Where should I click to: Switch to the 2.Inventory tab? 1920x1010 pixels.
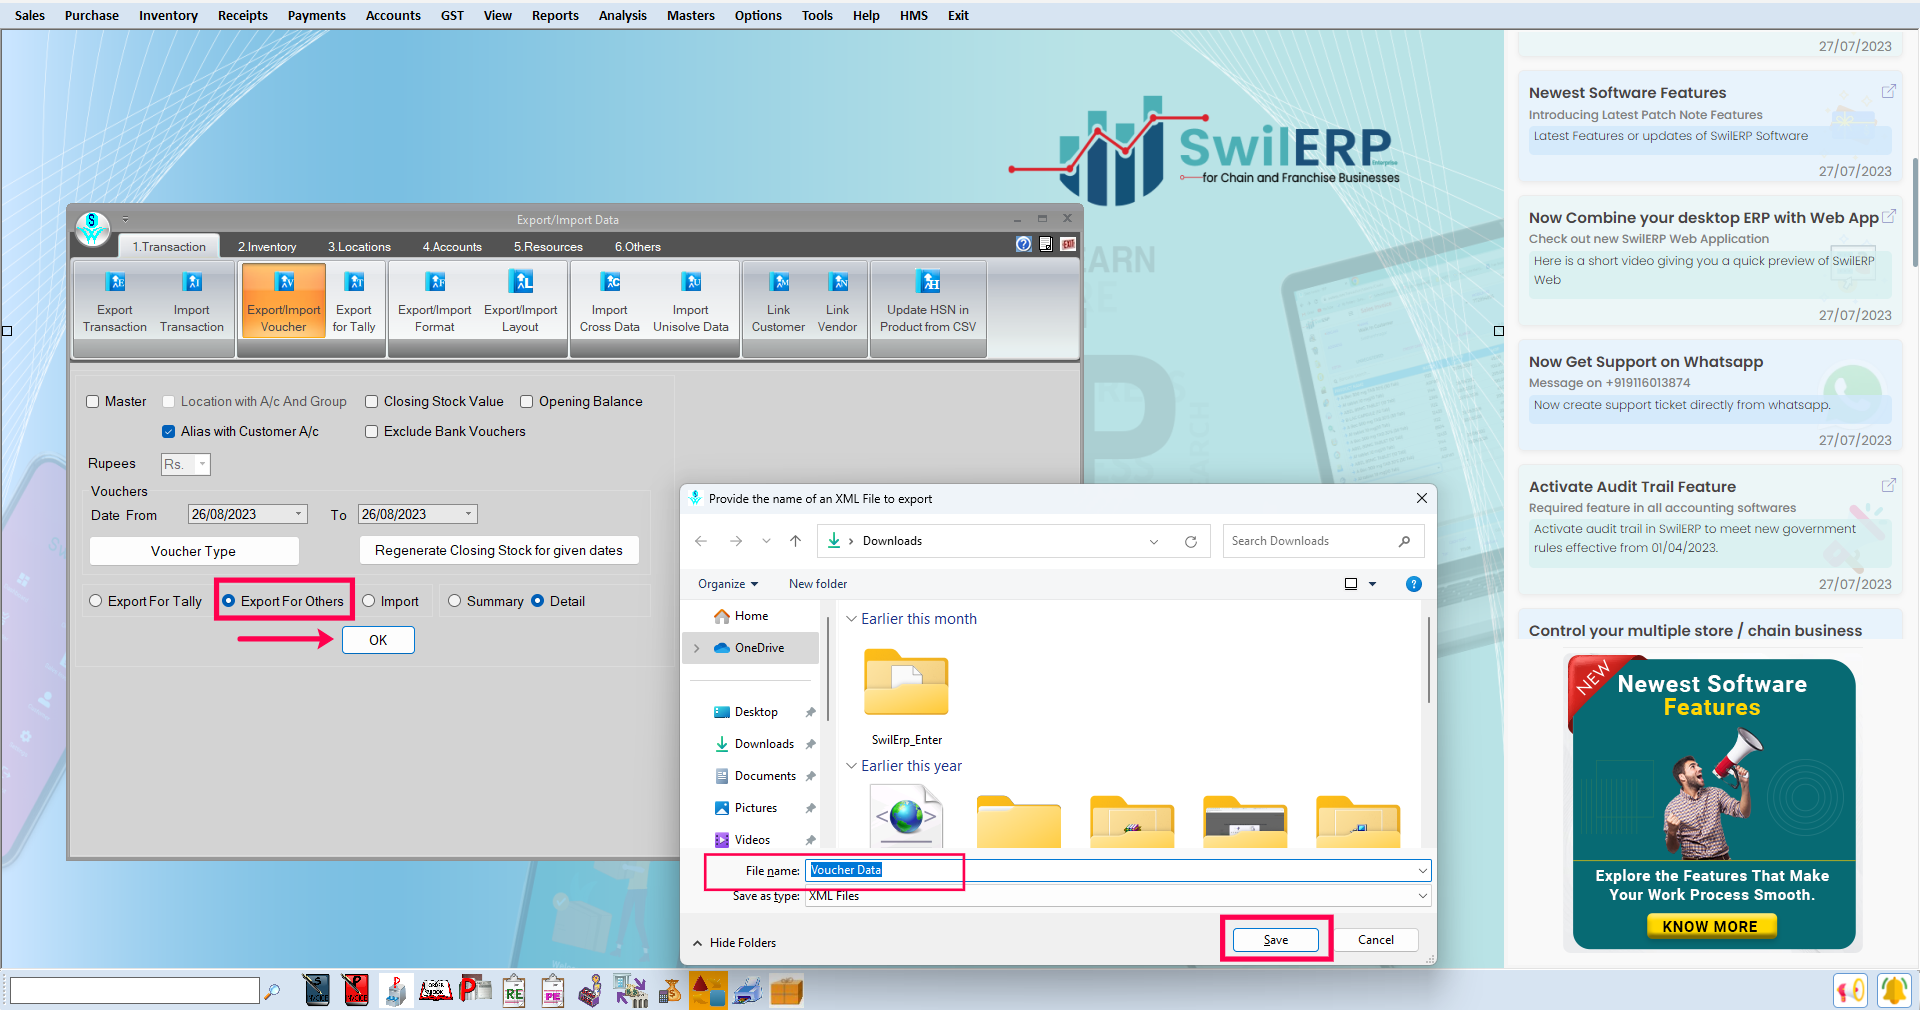click(267, 247)
